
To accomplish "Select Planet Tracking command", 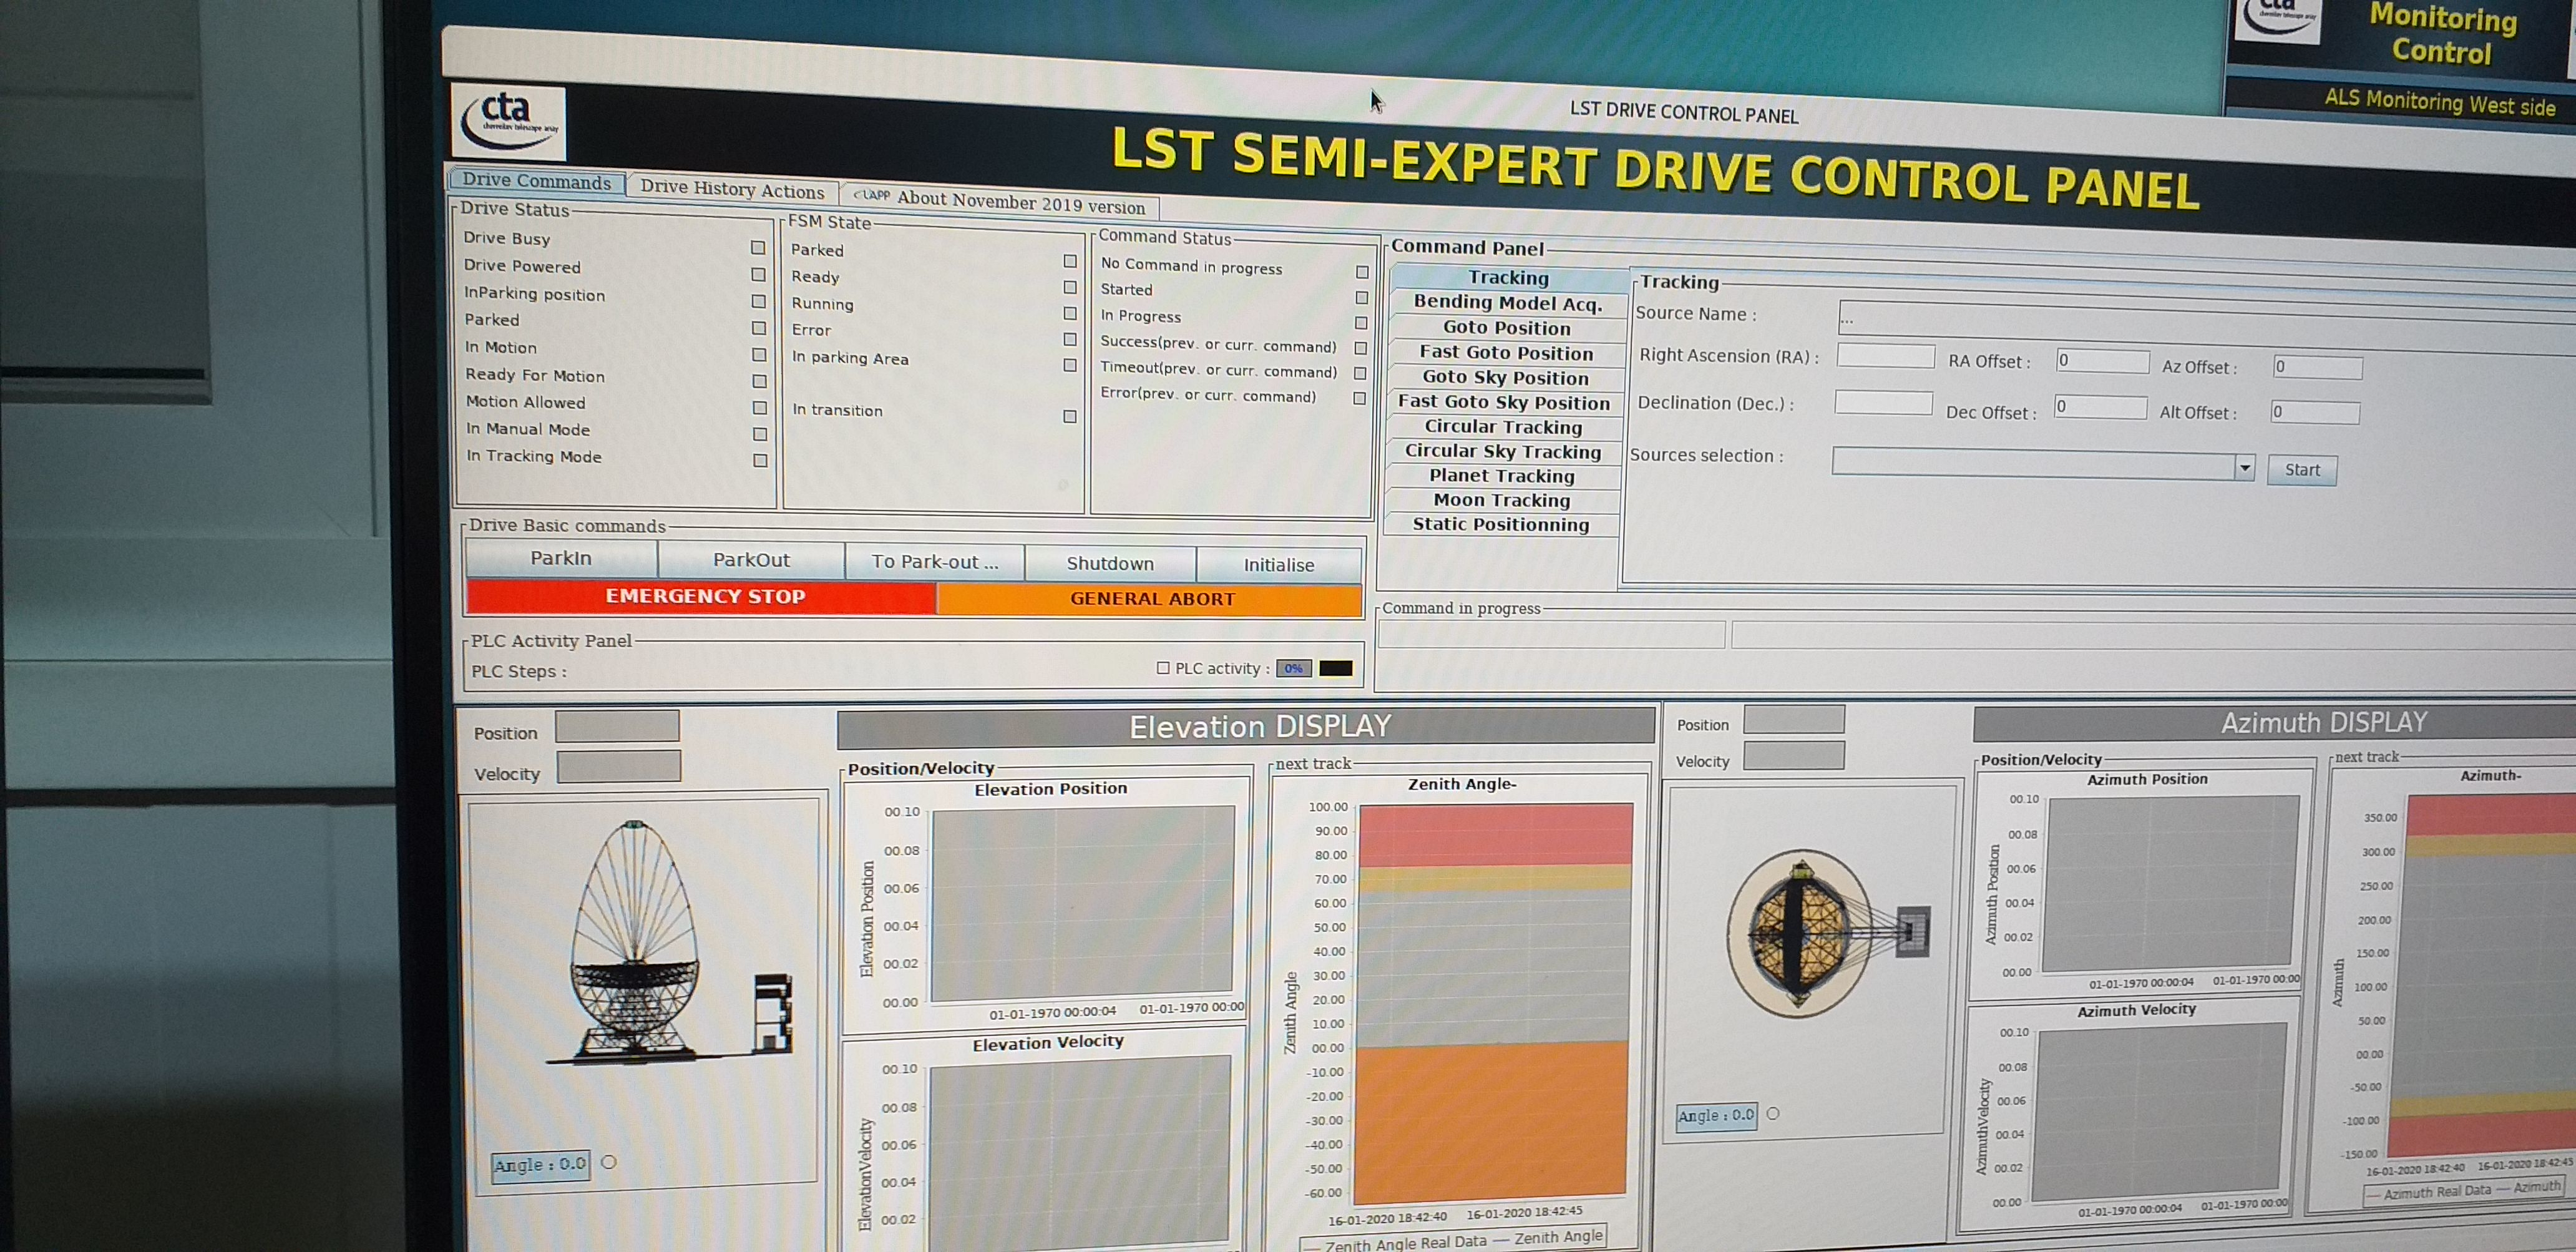I will pyautogui.click(x=1502, y=476).
